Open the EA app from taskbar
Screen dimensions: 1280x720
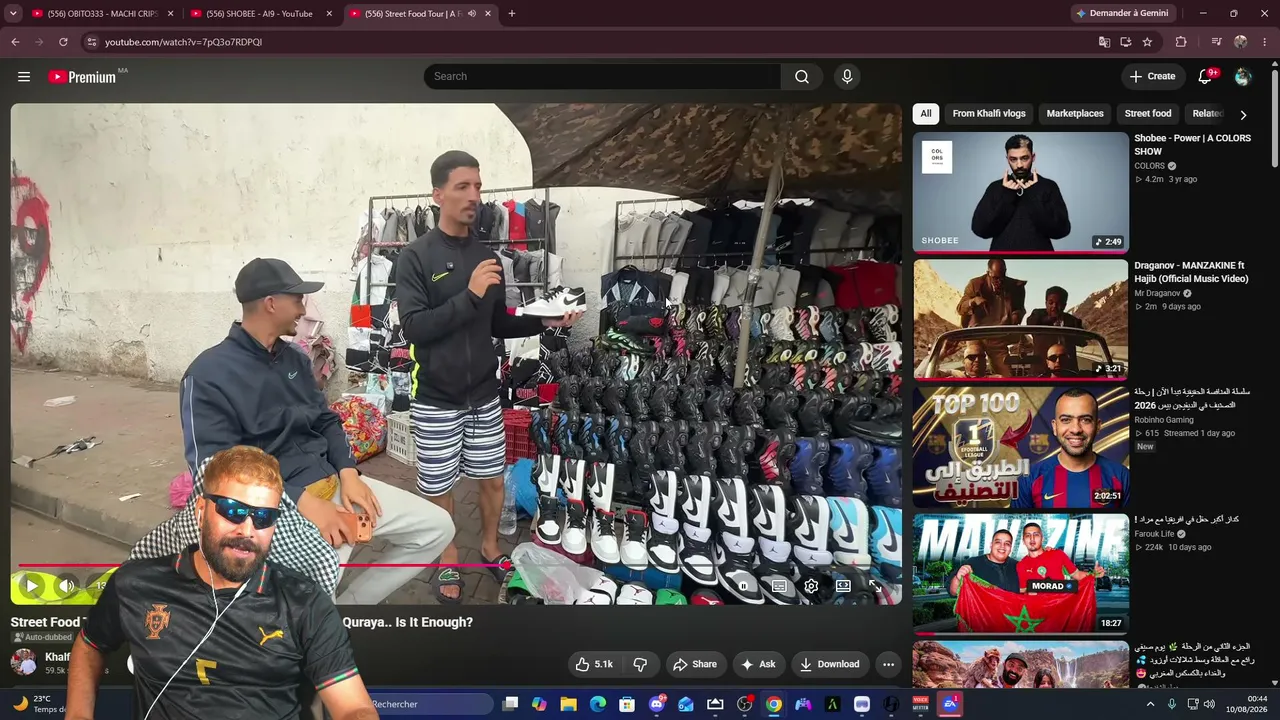950,704
